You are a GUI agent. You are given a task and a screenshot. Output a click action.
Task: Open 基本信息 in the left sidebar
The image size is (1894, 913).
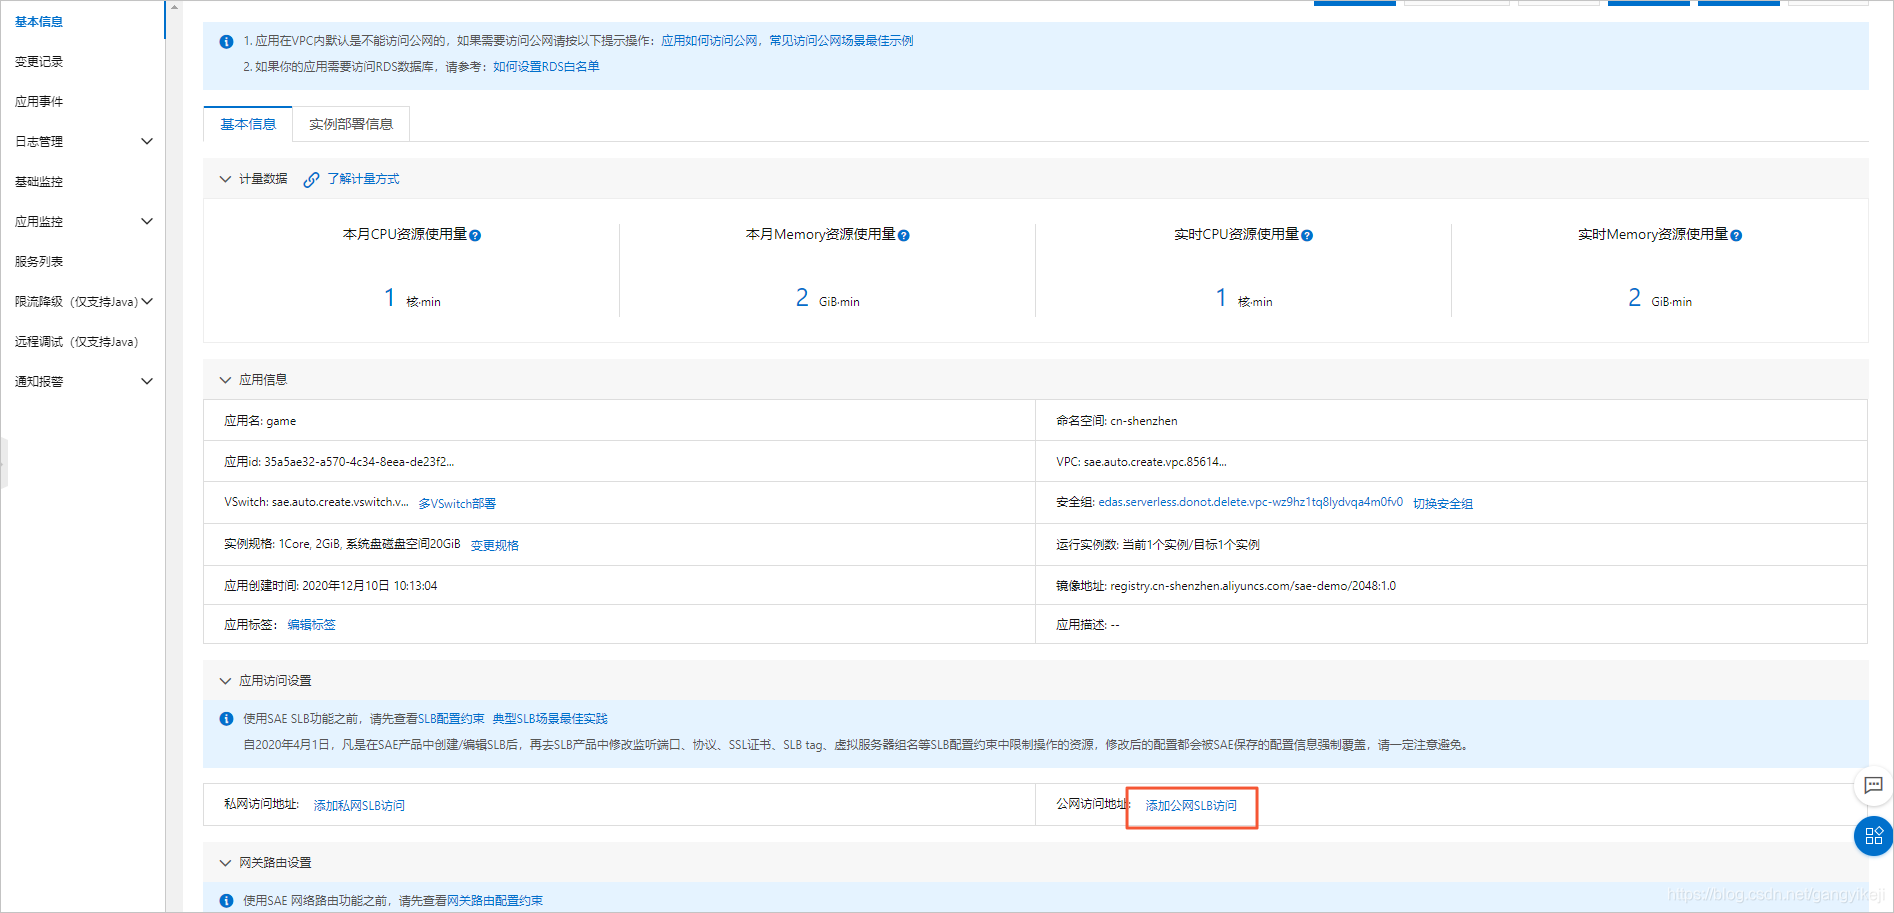(39, 22)
